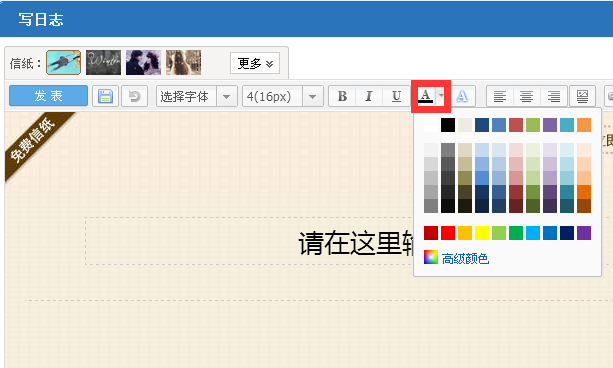The image size is (613, 368).
Task: Select the first blue sky stationery thumbnail
Action: tap(64, 63)
